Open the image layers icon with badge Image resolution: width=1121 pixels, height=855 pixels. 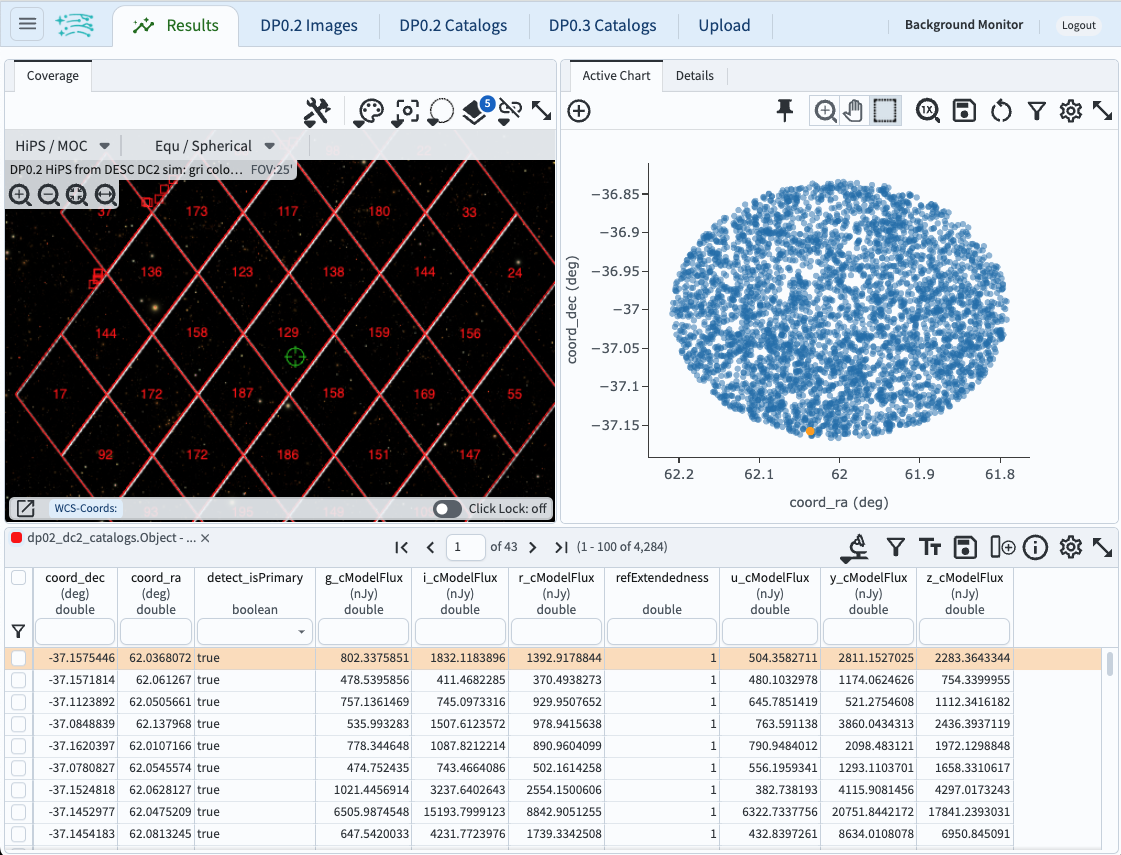point(475,112)
